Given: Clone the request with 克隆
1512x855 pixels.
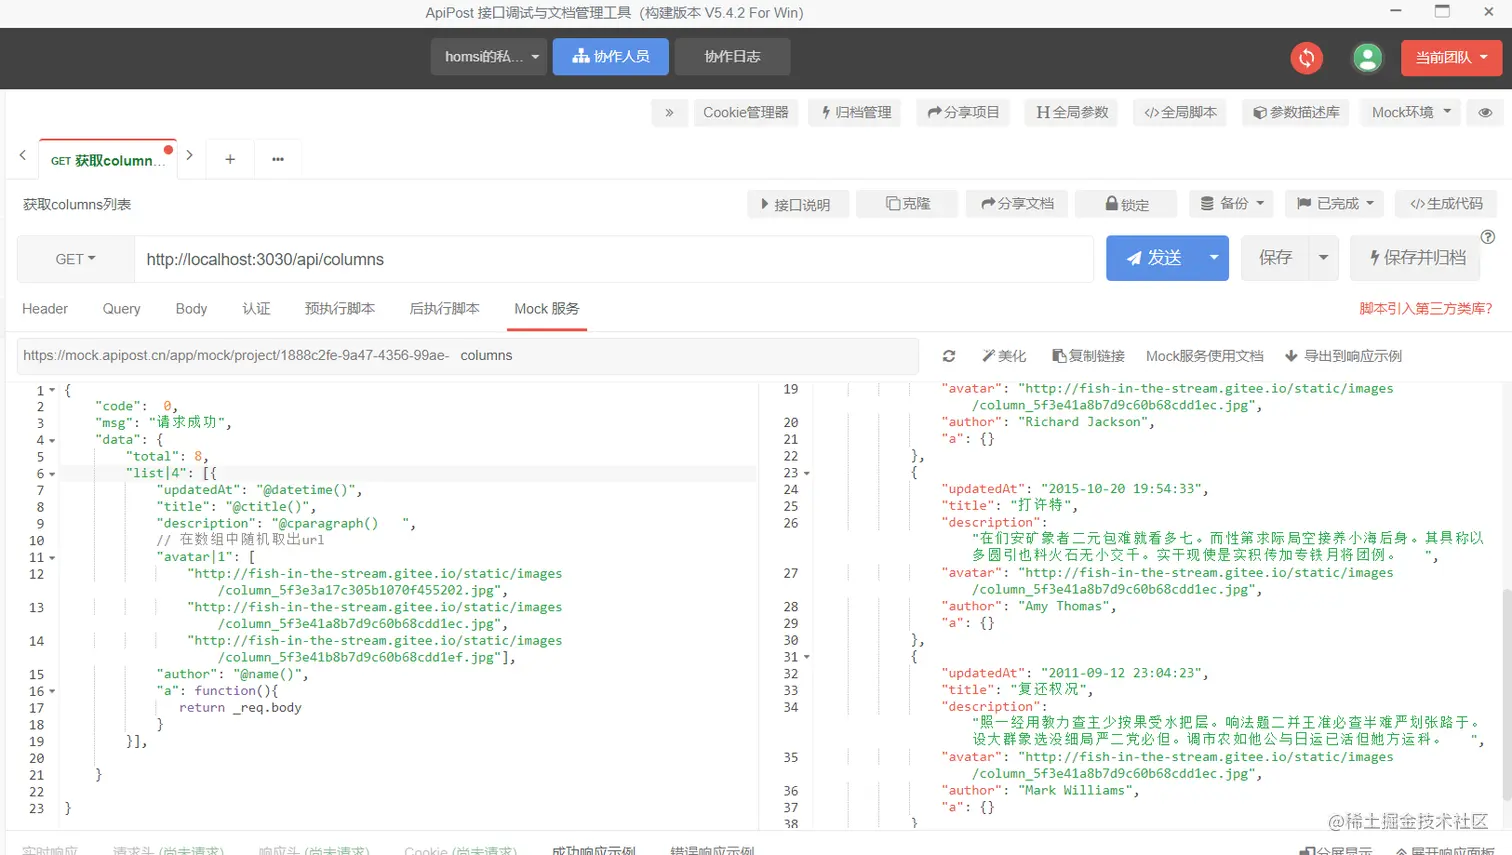Looking at the screenshot, I should 908,204.
